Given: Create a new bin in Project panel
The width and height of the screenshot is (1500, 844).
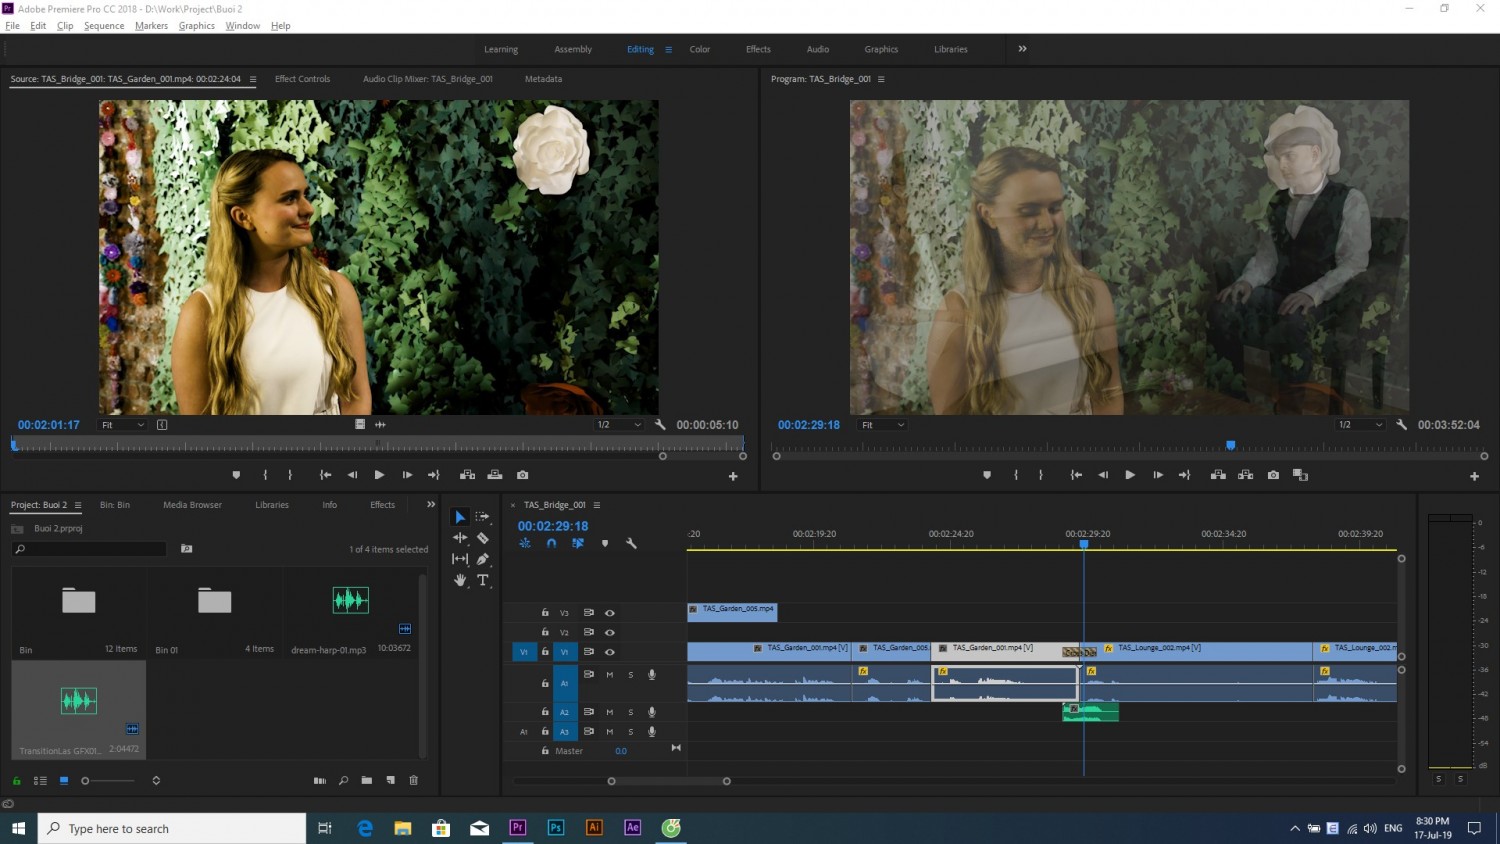Looking at the screenshot, I should pyautogui.click(x=367, y=780).
